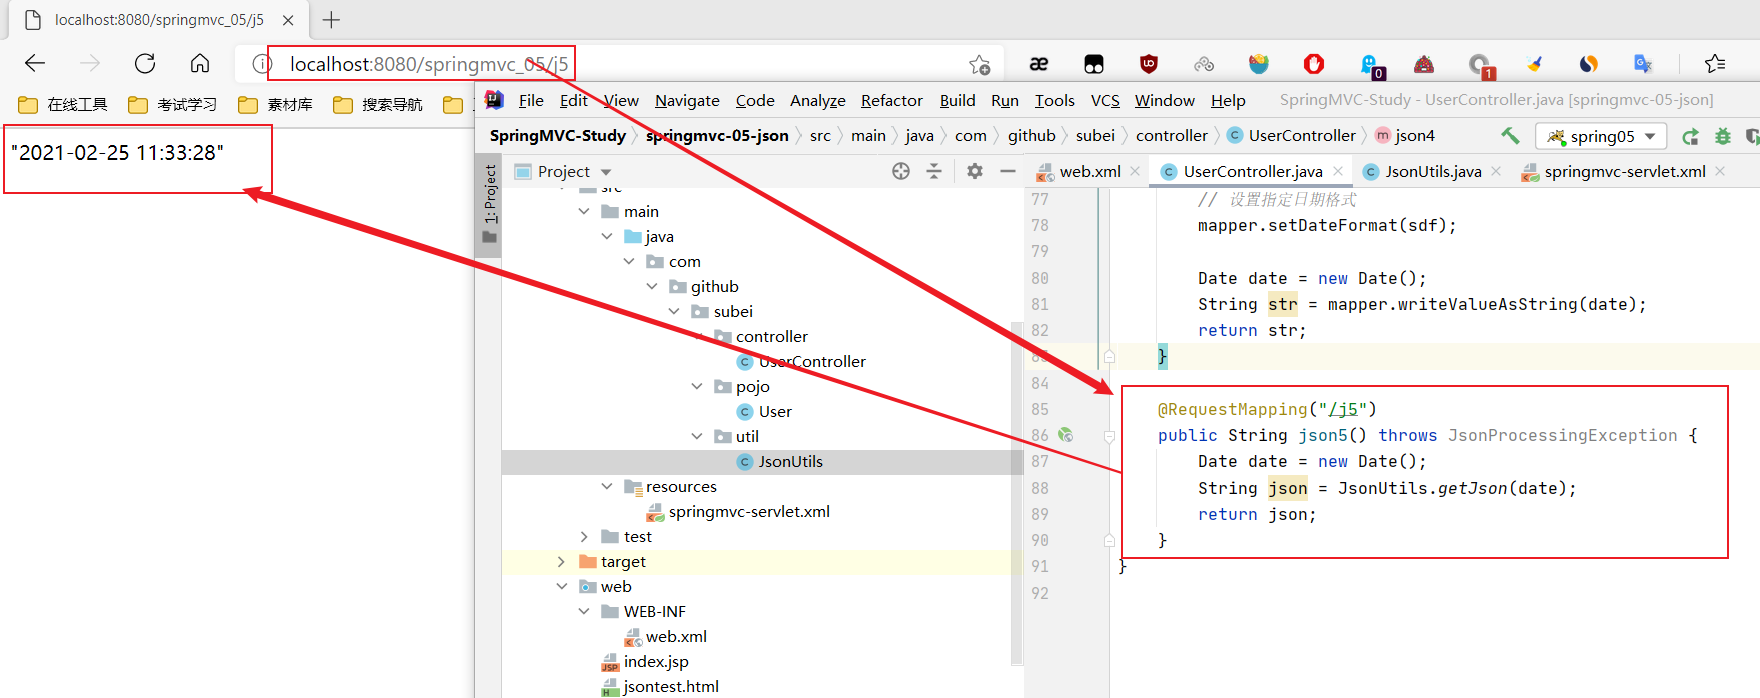Add page to favorites star icon
This screenshot has width=1760, height=698.
click(979, 65)
